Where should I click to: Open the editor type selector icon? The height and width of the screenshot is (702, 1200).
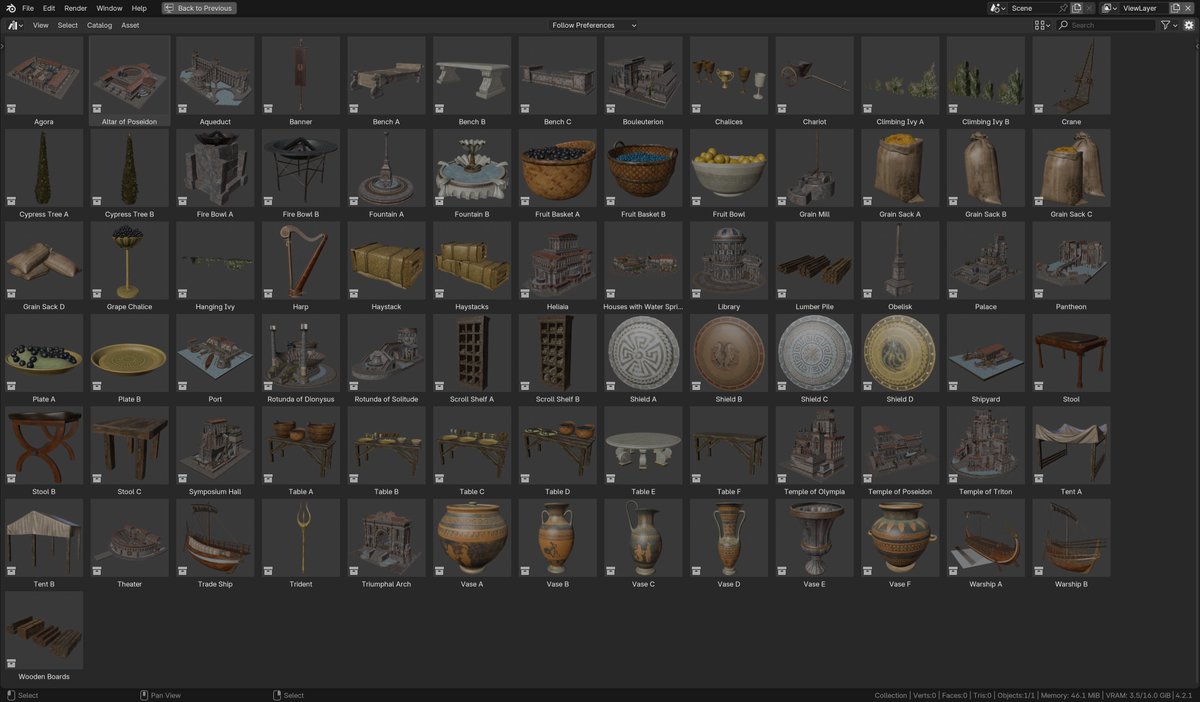pos(14,25)
